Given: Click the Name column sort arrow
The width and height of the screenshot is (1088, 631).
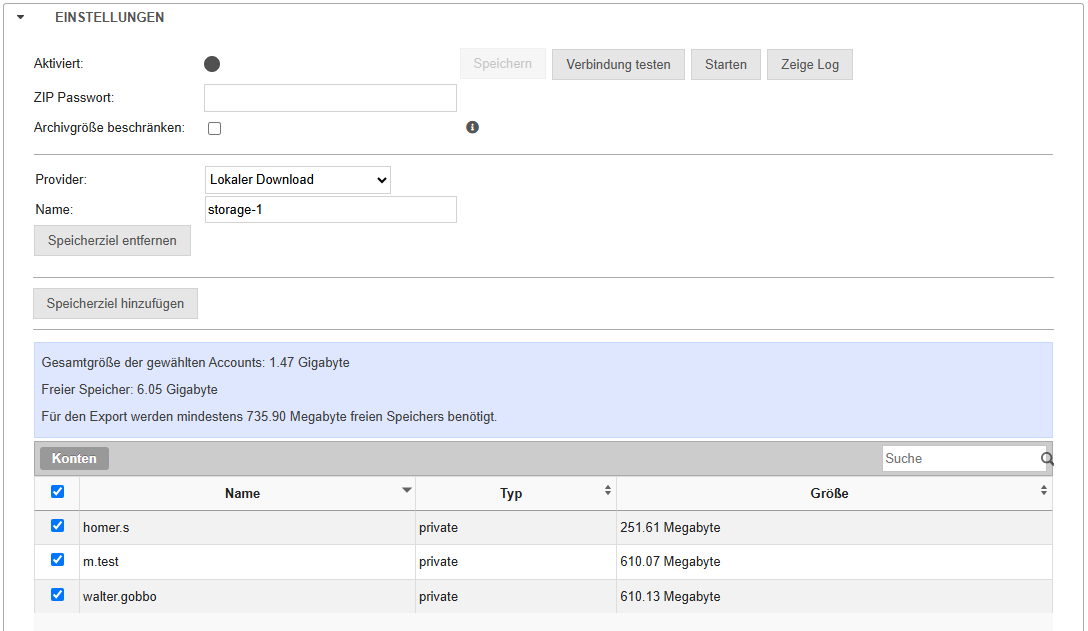Looking at the screenshot, I should coord(406,490).
